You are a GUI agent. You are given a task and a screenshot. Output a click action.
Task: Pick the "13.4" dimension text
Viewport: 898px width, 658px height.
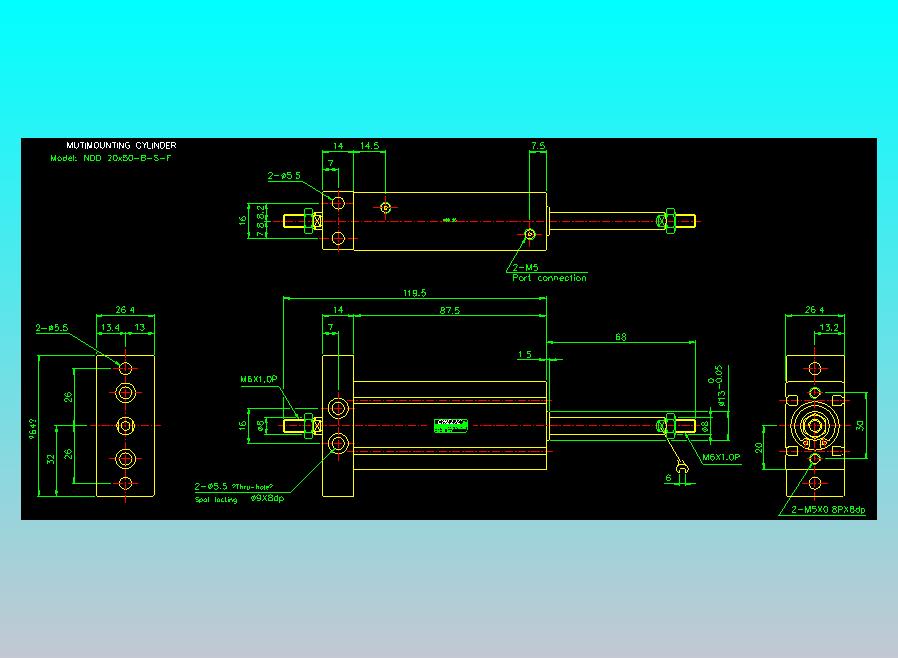coord(110,328)
